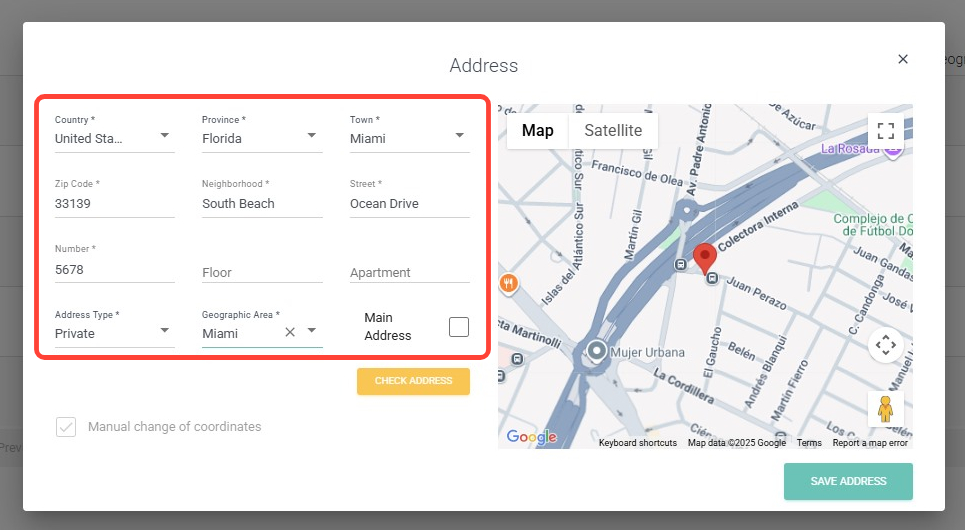Switch to the Satellite map view
965x530 pixels.
coord(613,131)
